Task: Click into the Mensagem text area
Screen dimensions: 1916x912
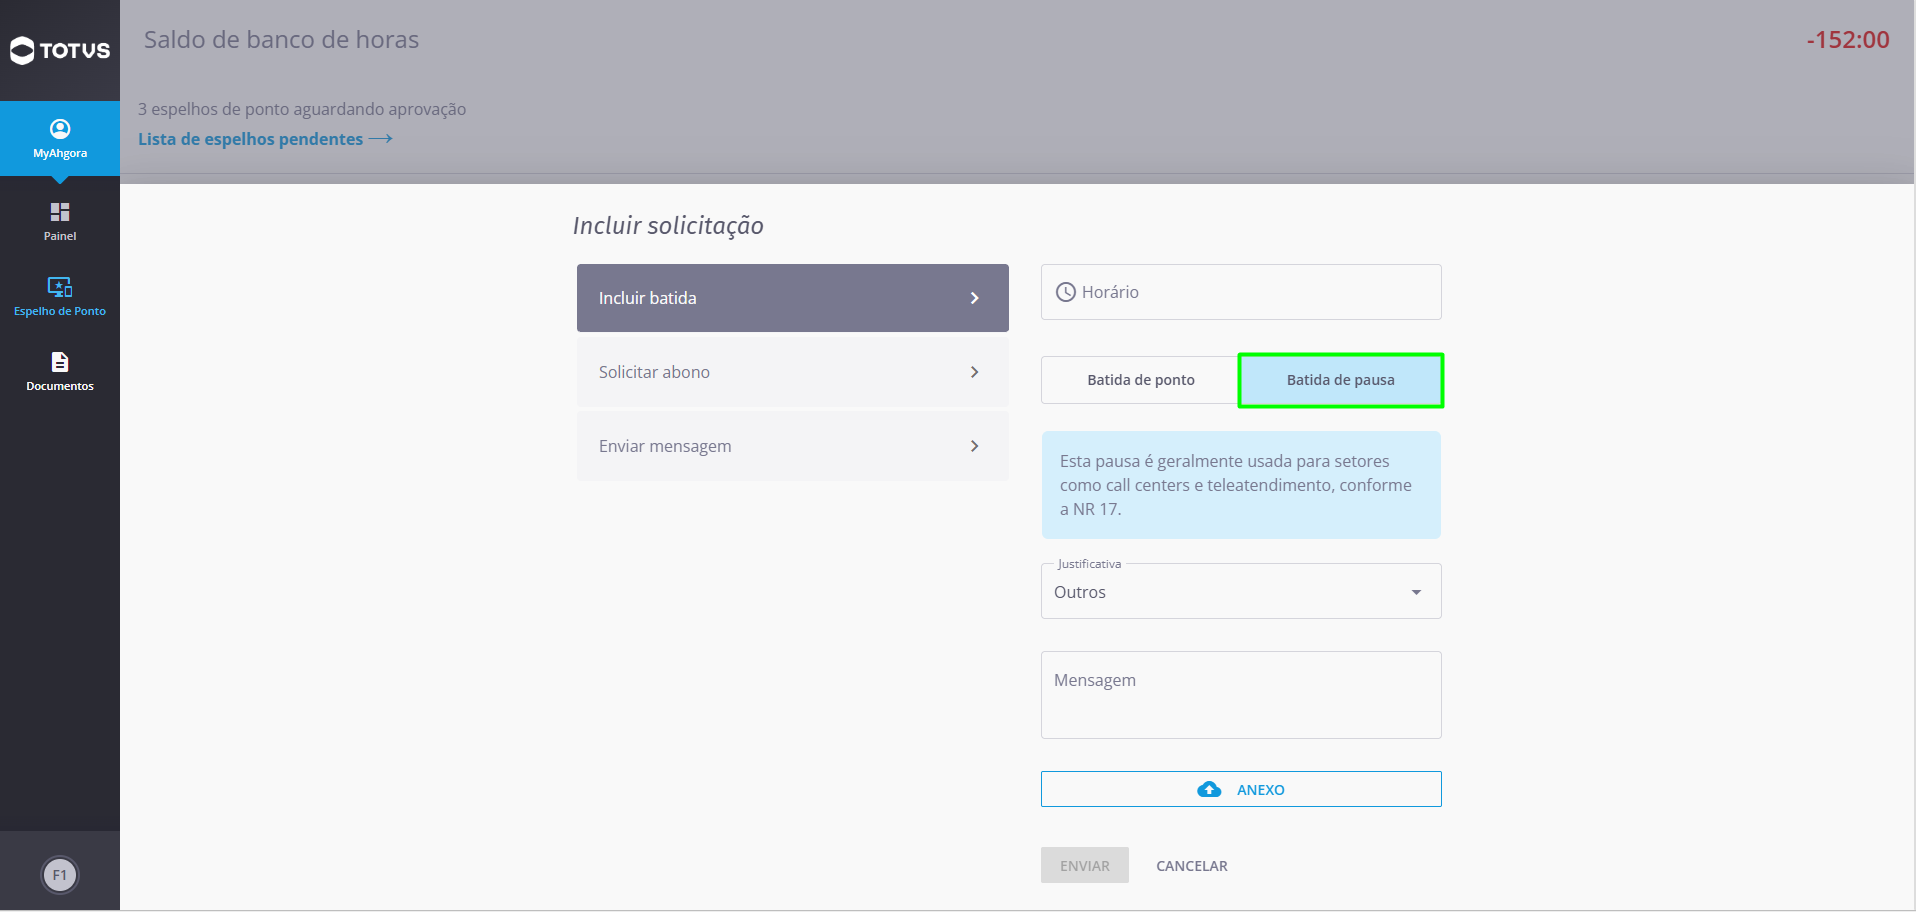Action: coord(1241,695)
